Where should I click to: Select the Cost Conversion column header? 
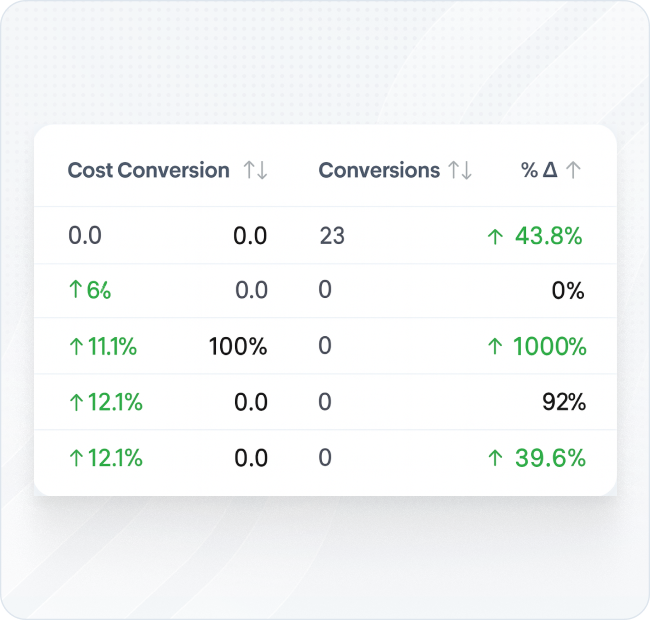coord(148,171)
